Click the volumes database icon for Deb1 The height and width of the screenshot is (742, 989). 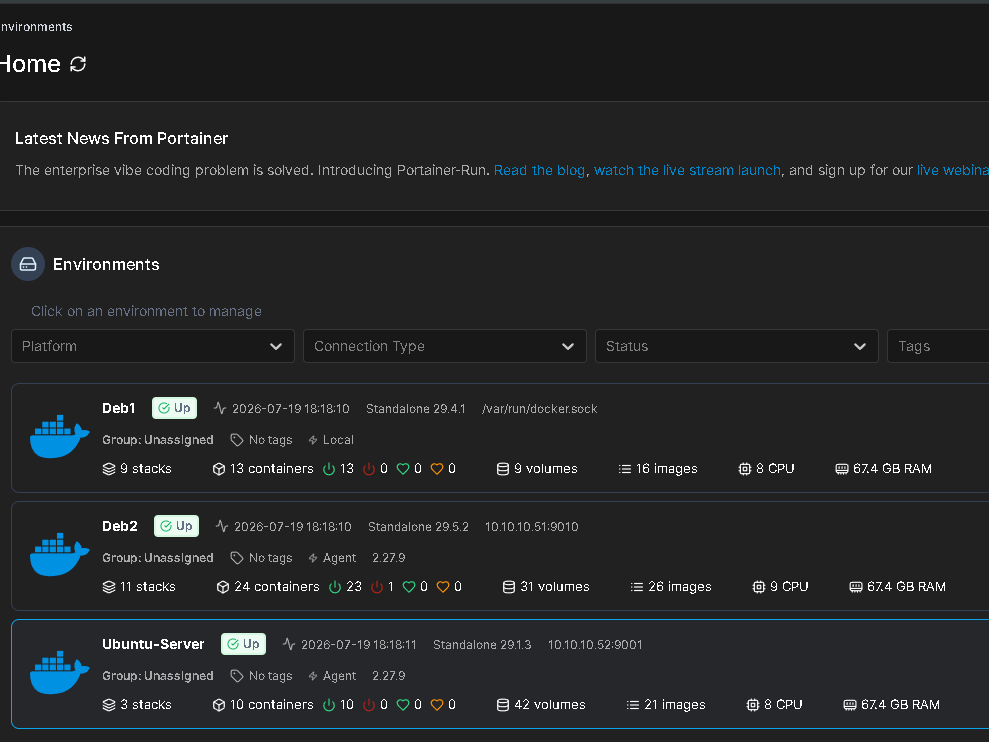pyautogui.click(x=503, y=469)
